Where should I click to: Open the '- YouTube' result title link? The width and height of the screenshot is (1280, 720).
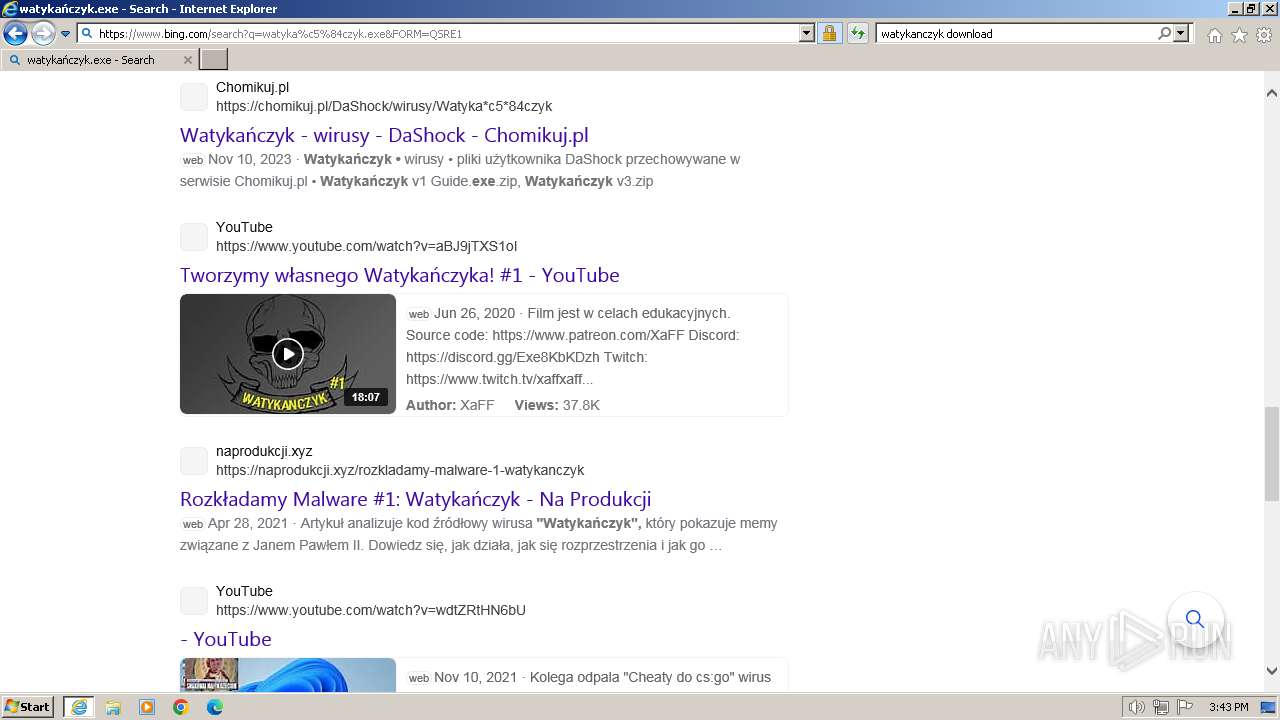226,639
